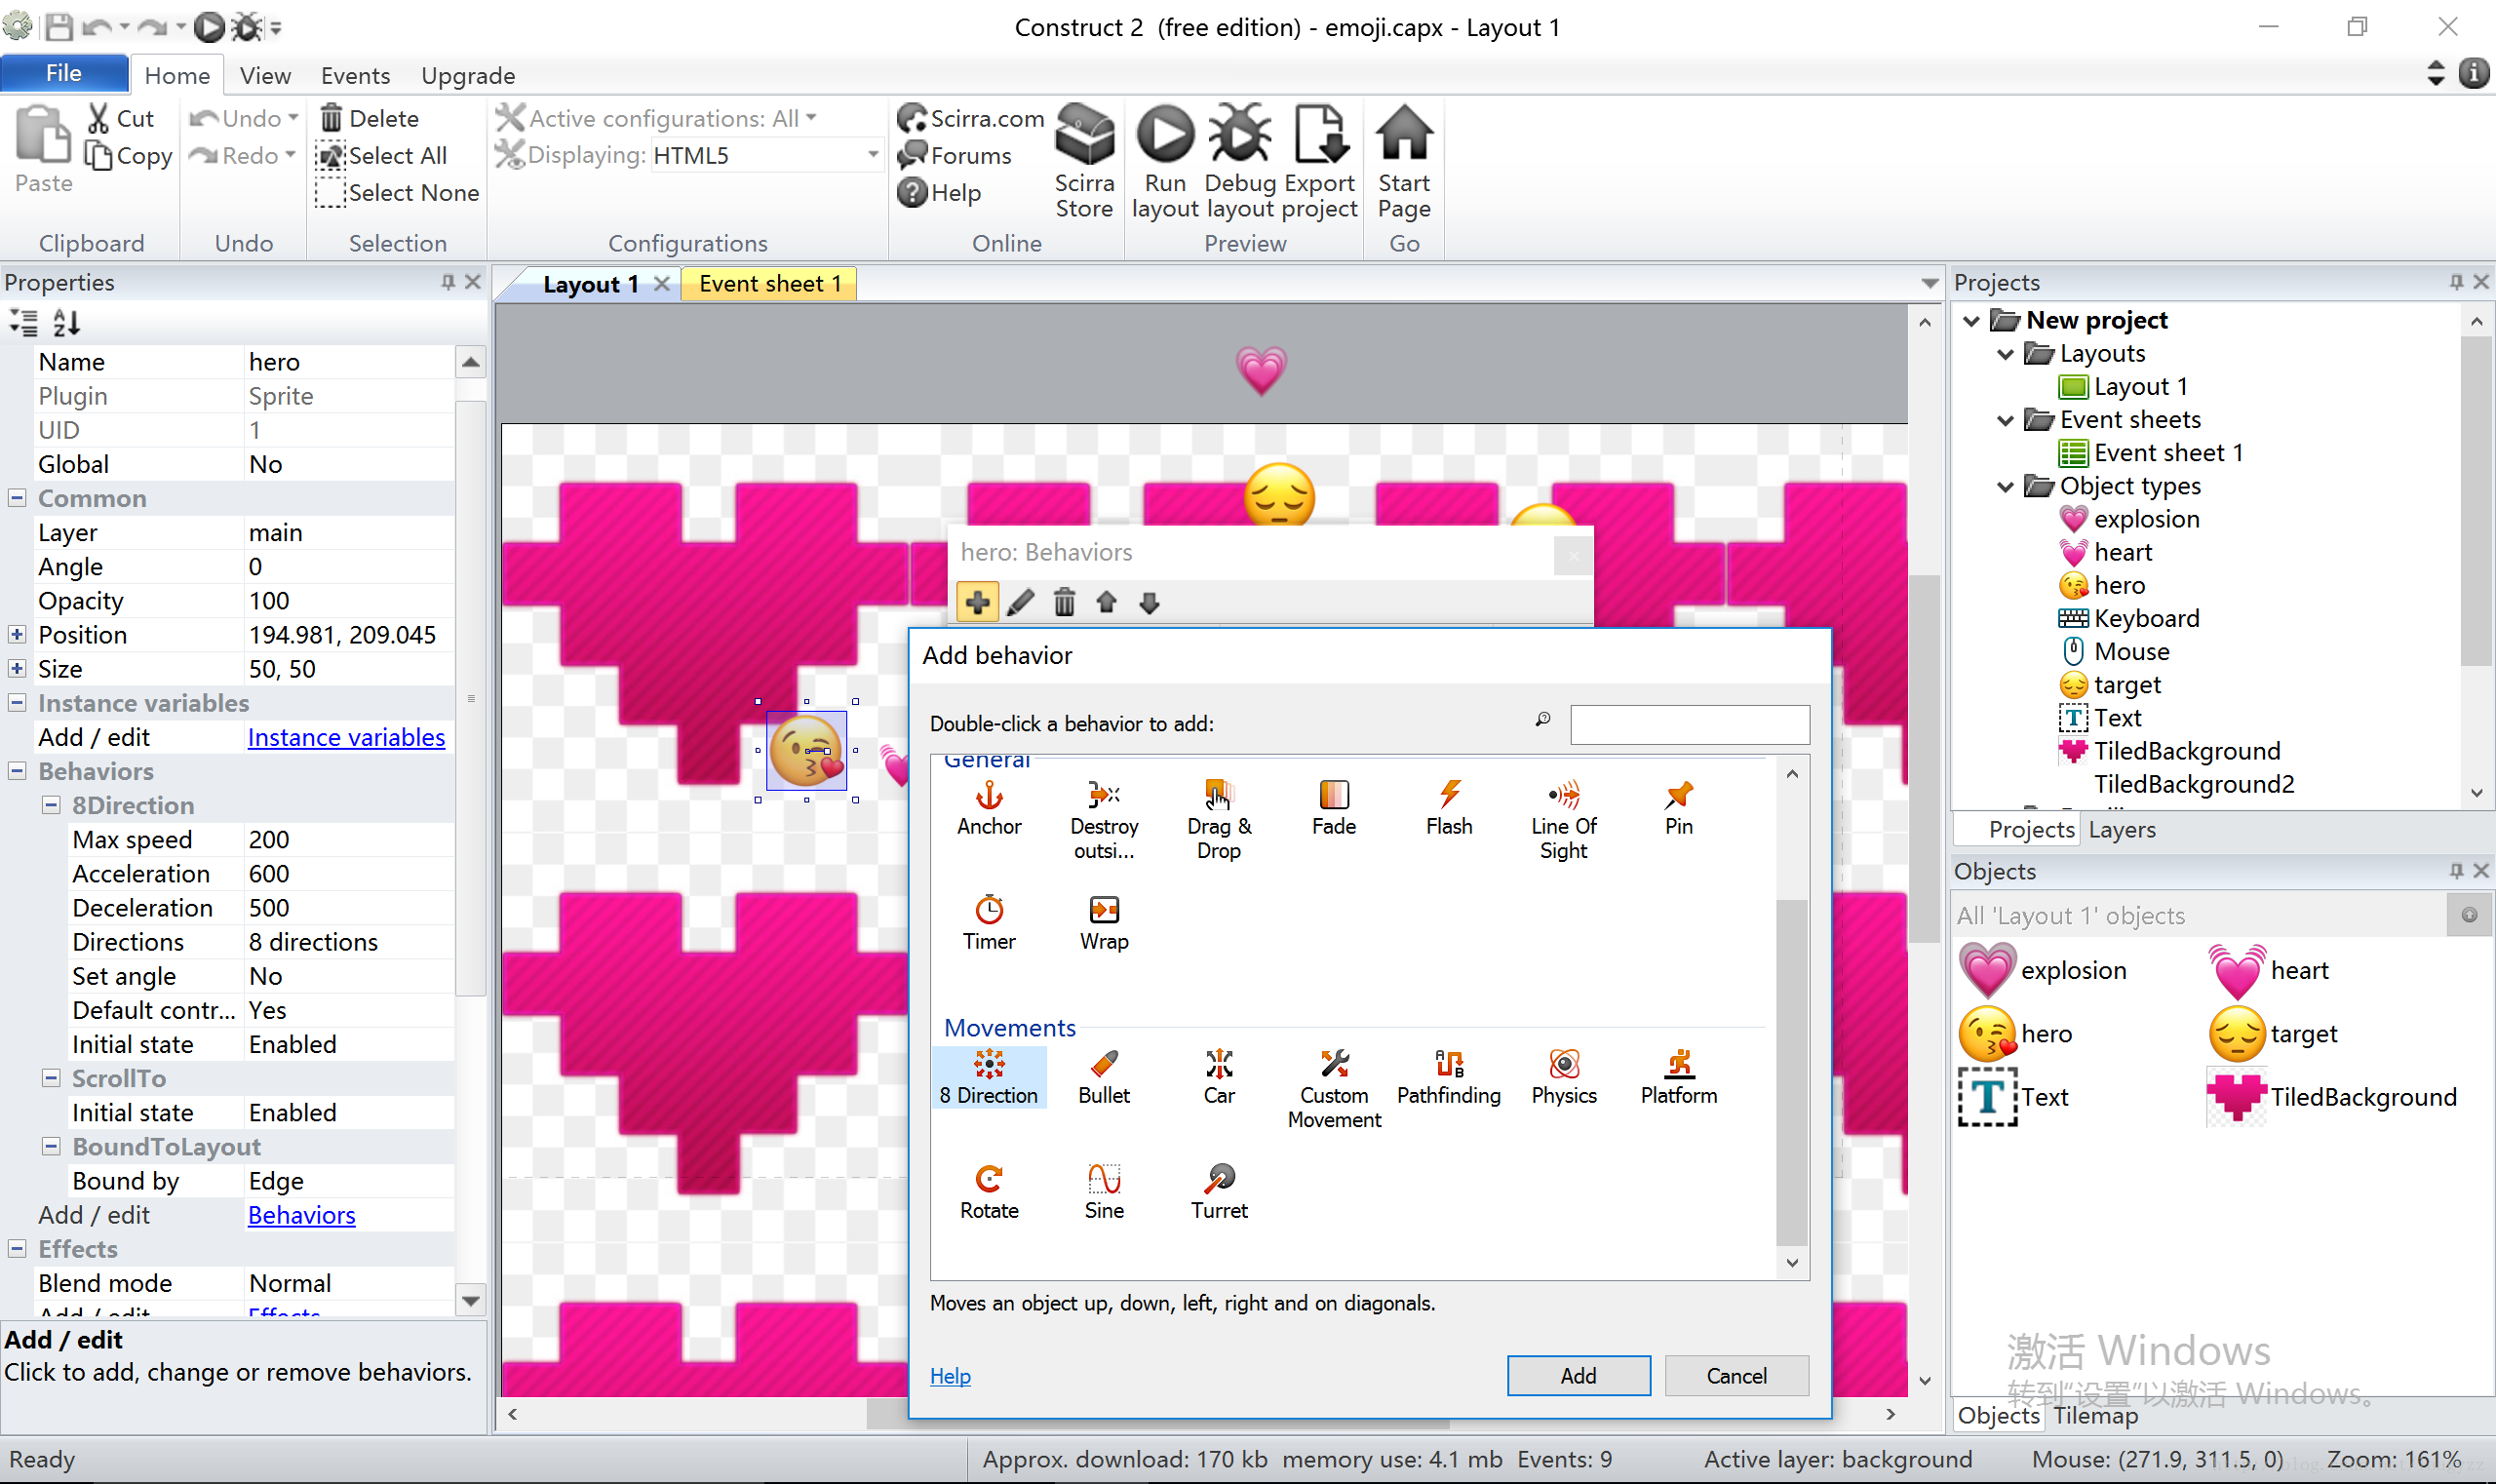Select the Car movement behavior
Screen dimensions: 2496x1484
pos(1219,1077)
